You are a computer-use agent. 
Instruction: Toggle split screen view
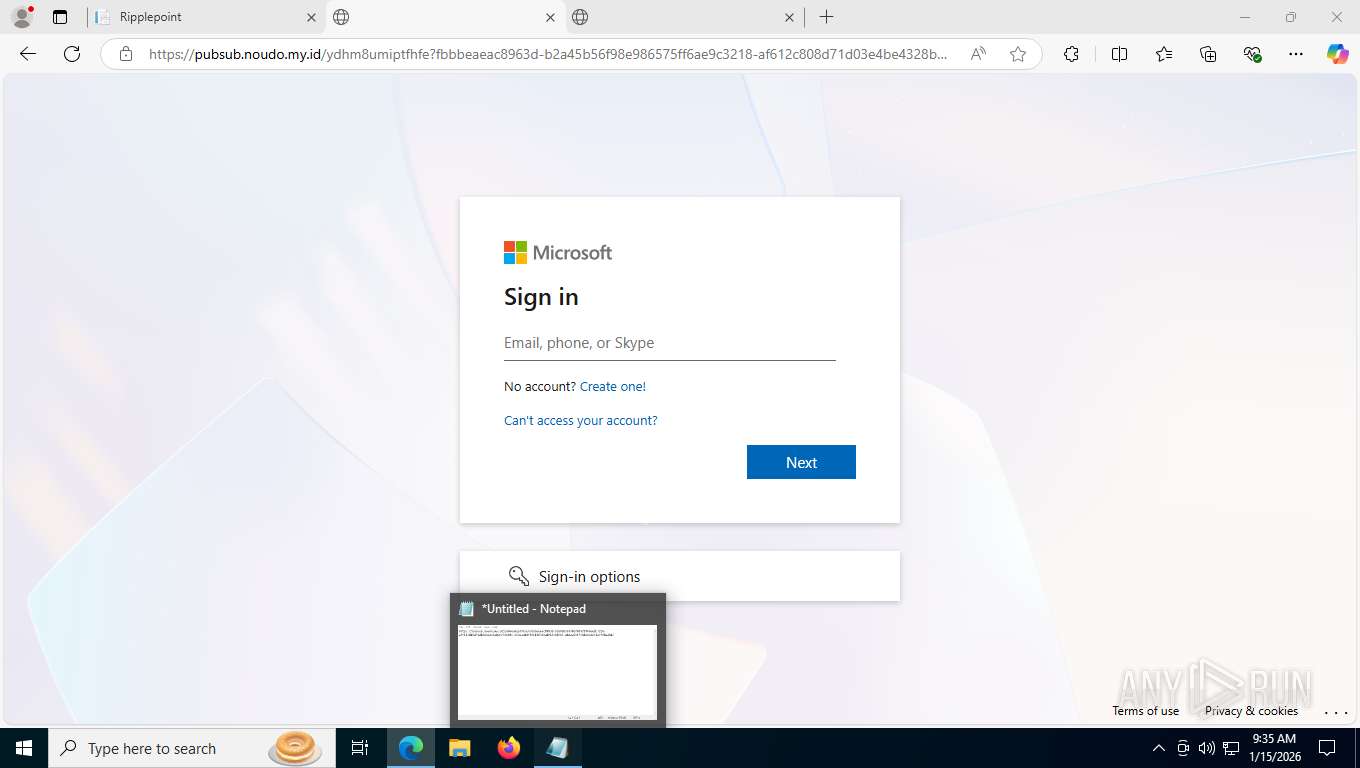(1119, 54)
